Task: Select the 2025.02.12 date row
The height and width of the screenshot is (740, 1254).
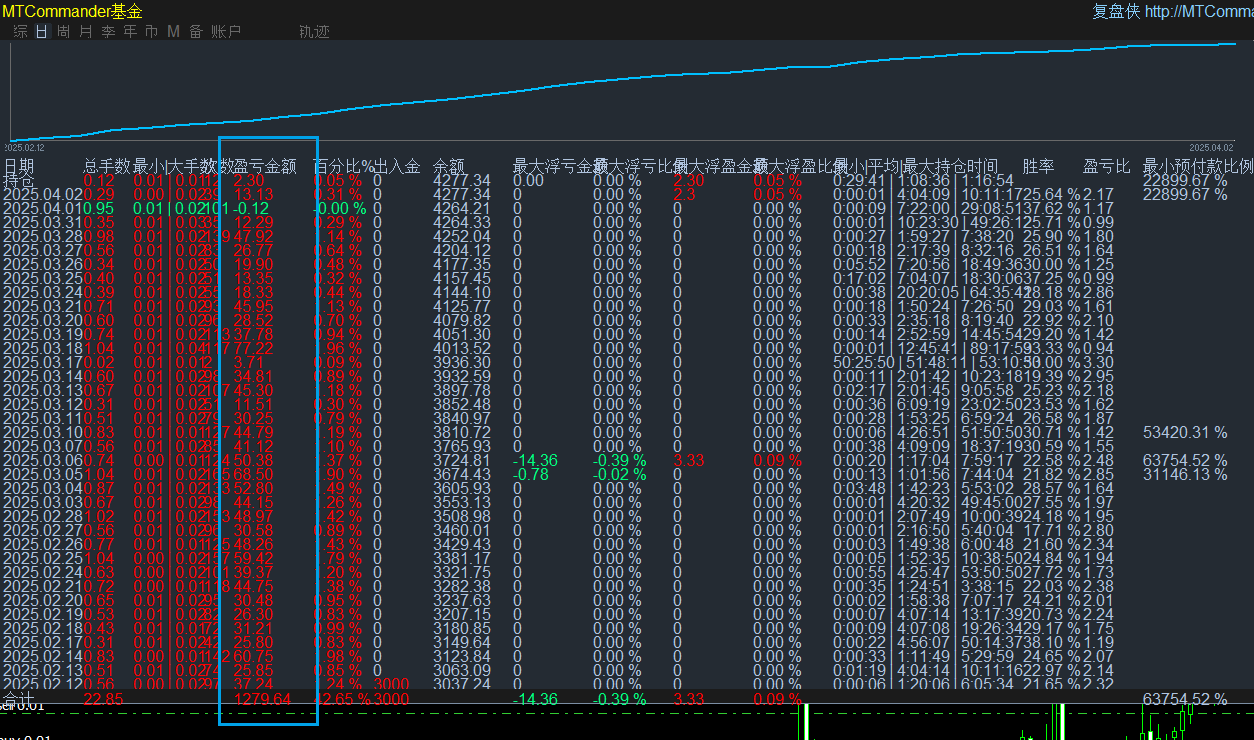Action: (x=43, y=684)
